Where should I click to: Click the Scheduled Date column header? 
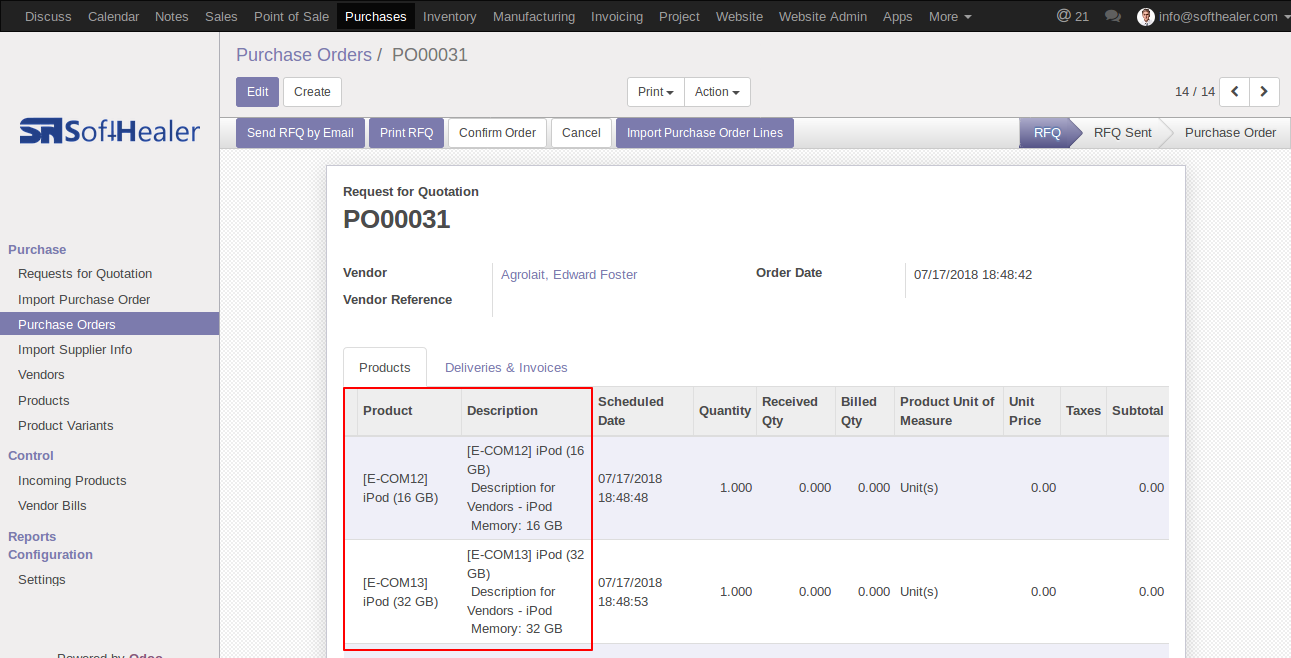point(643,411)
